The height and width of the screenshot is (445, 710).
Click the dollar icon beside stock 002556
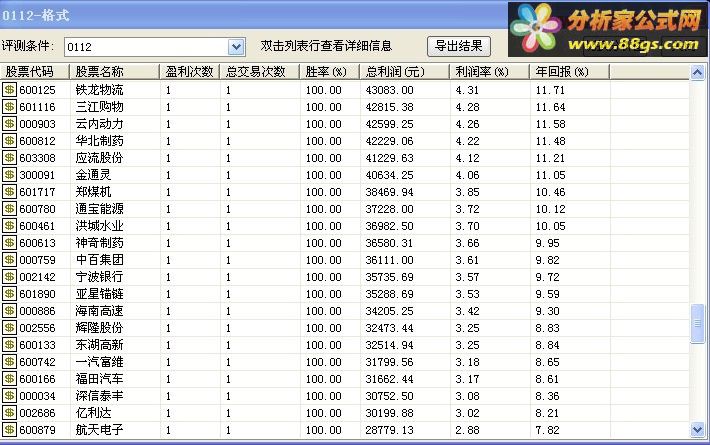click(x=9, y=328)
